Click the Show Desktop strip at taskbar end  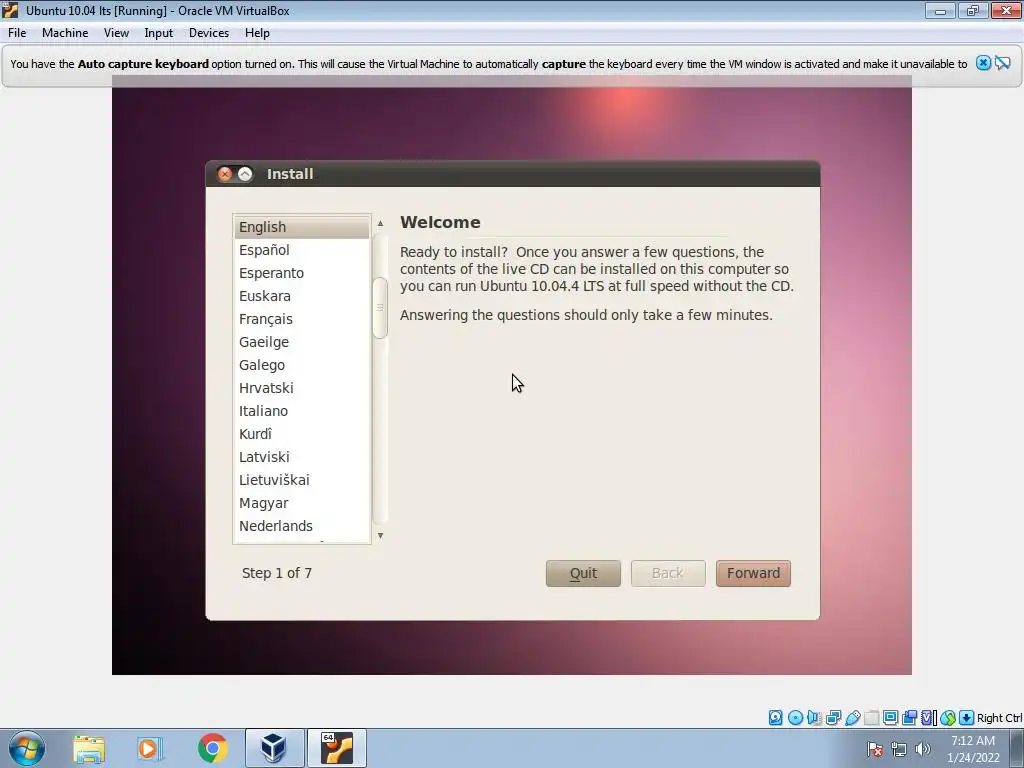coord(1017,748)
